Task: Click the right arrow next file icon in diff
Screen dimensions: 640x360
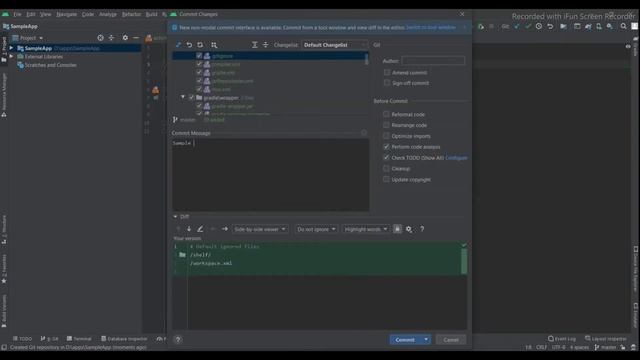Action: (x=224, y=229)
